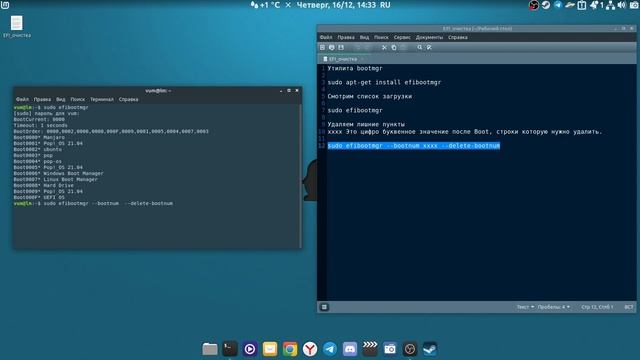Viewport: 640px width, 360px height.
Task: Open Правка menu in text editor
Action: 346,37
